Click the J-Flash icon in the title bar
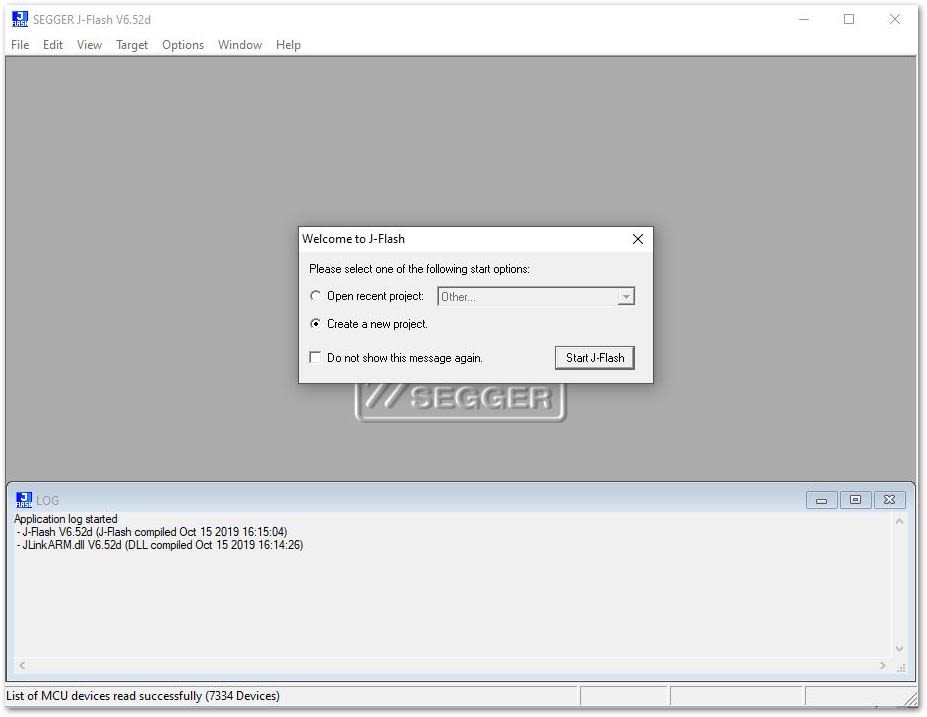The image size is (927, 717). pyautogui.click(x=20, y=19)
